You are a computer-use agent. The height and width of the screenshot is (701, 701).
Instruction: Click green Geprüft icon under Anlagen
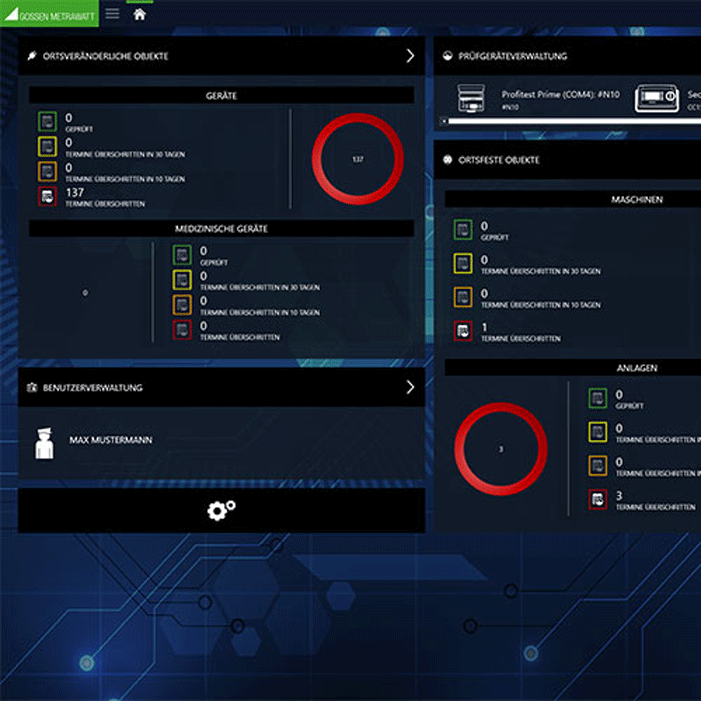(x=597, y=399)
